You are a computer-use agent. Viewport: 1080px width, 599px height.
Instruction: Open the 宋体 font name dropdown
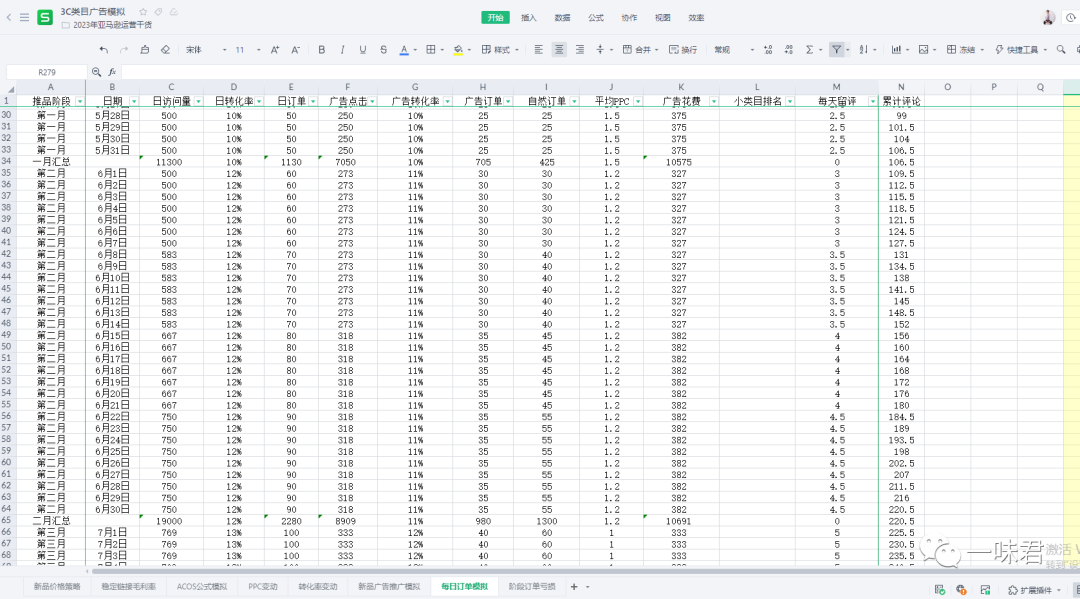[x=203, y=50]
